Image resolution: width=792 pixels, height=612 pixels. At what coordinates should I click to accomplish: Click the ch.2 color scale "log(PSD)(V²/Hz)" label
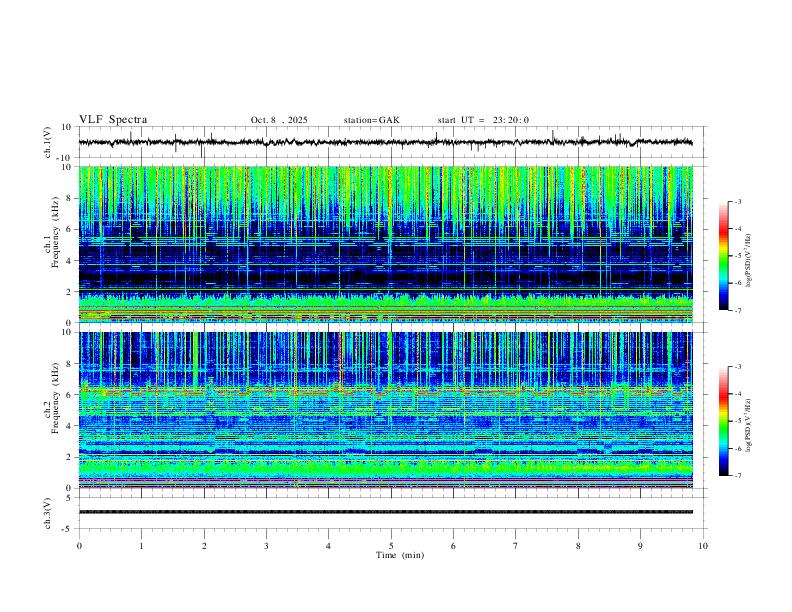(x=748, y=426)
